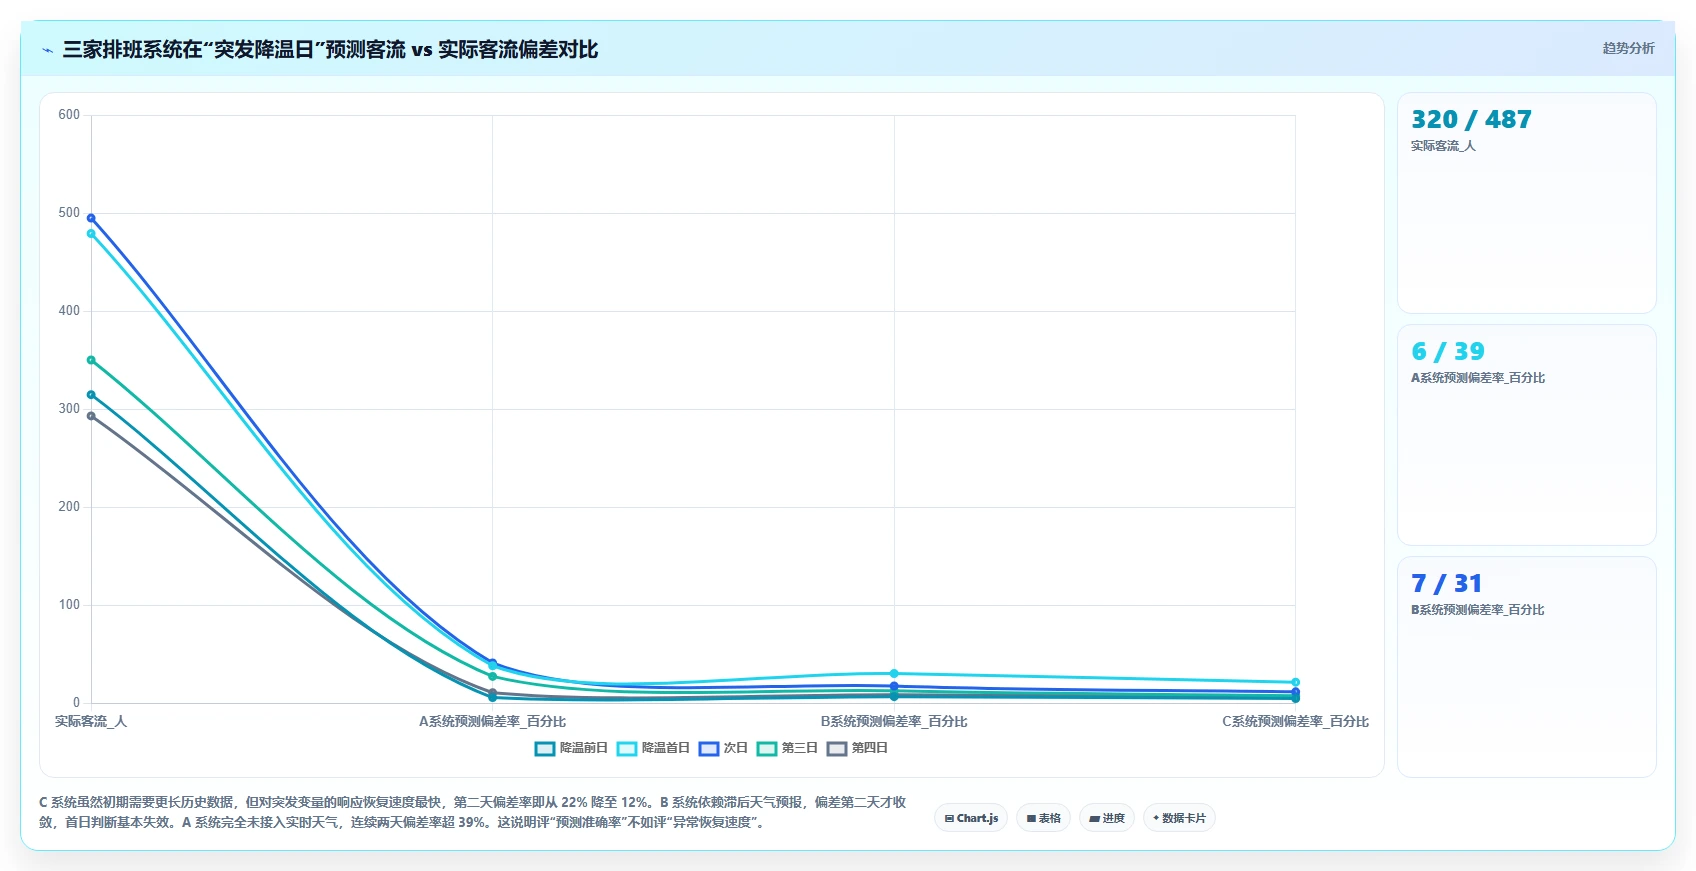Click the 降温首日 point at B系统预测偏差率
This screenshot has height=871, width=1696.
click(894, 674)
